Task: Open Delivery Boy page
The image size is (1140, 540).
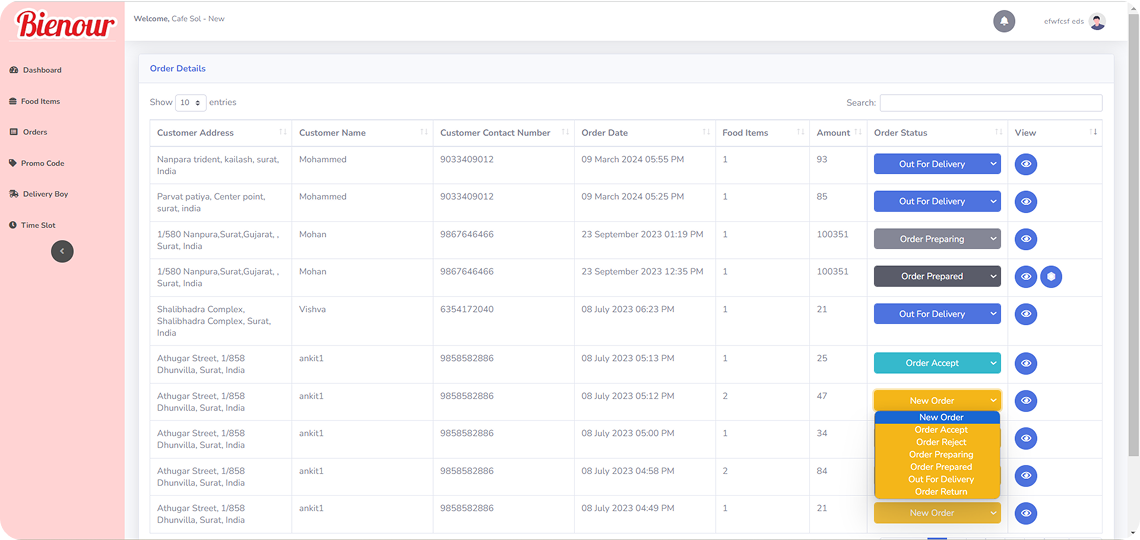Action: coord(46,194)
